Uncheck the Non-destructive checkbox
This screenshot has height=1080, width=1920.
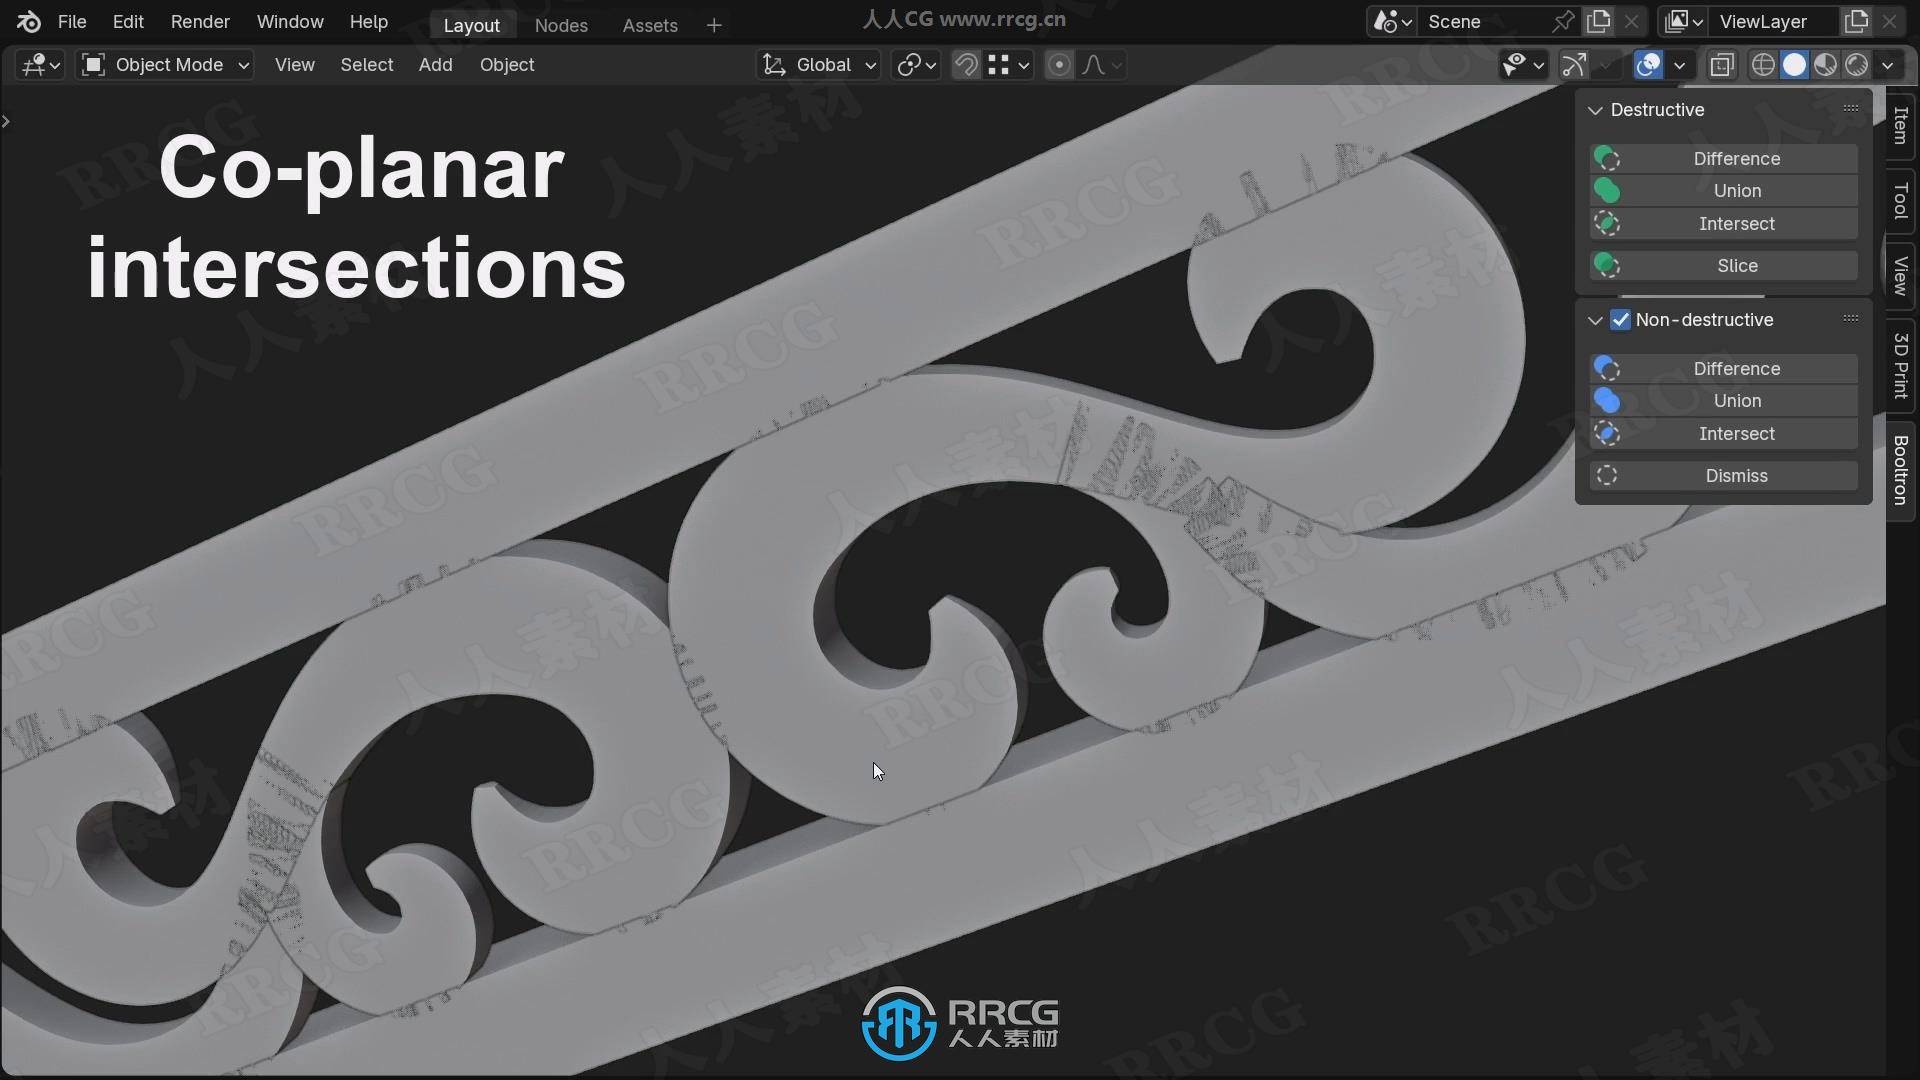1620,320
